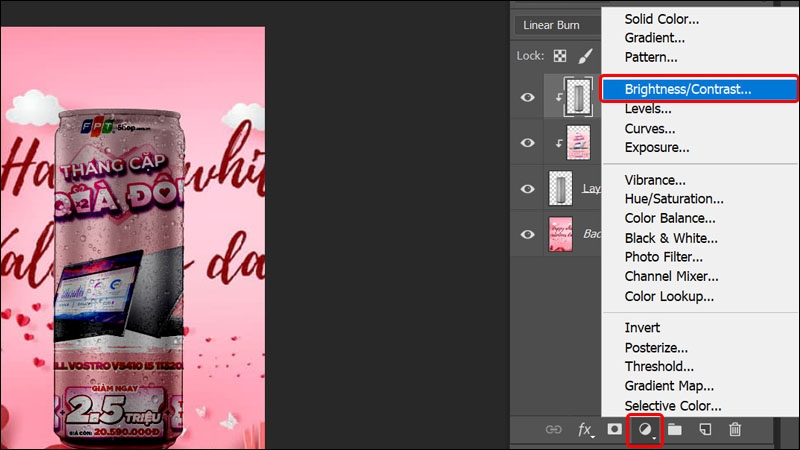Add a layer mask
800x450 pixels.
point(614,429)
